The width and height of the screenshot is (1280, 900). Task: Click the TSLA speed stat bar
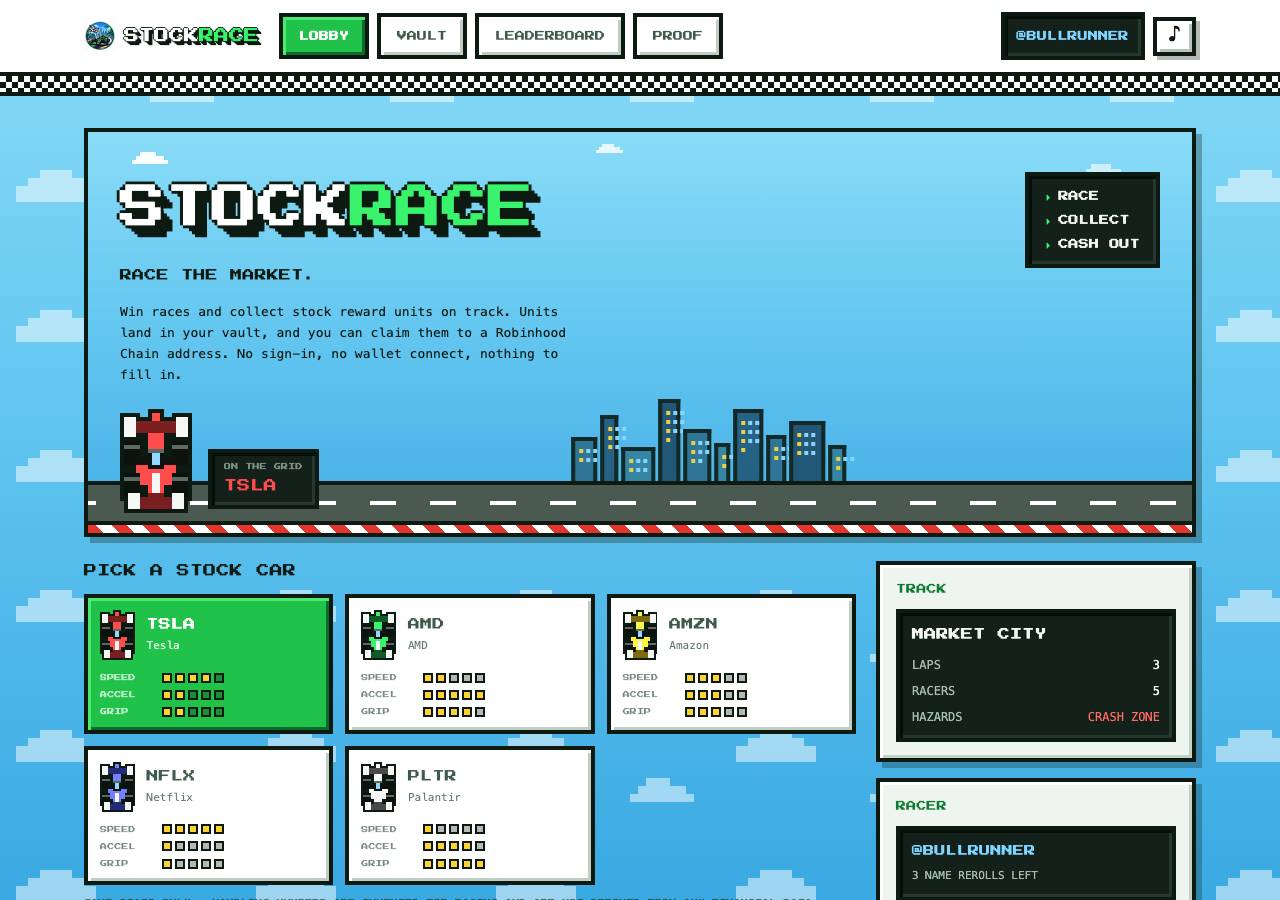click(193, 678)
